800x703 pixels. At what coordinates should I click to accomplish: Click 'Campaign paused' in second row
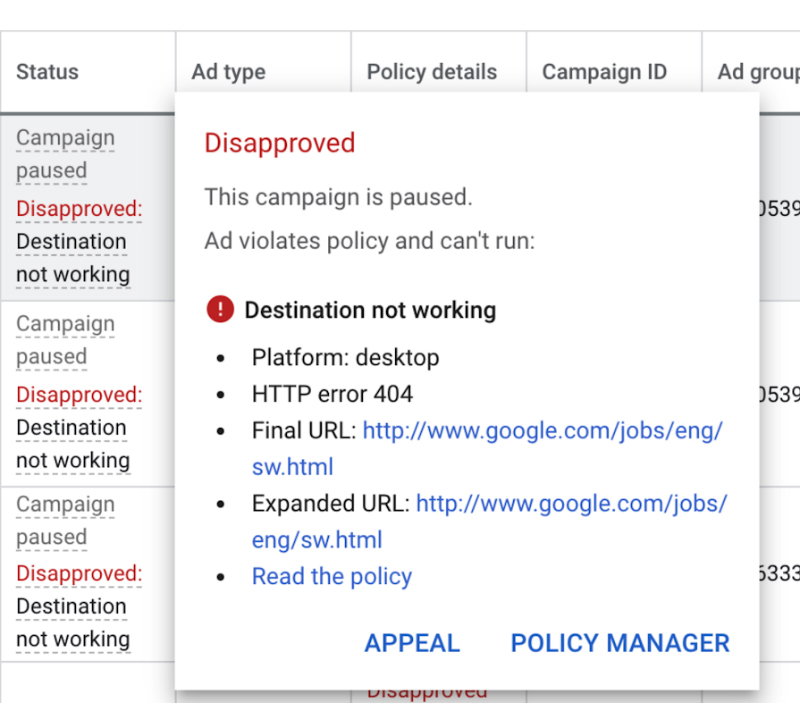pos(65,340)
